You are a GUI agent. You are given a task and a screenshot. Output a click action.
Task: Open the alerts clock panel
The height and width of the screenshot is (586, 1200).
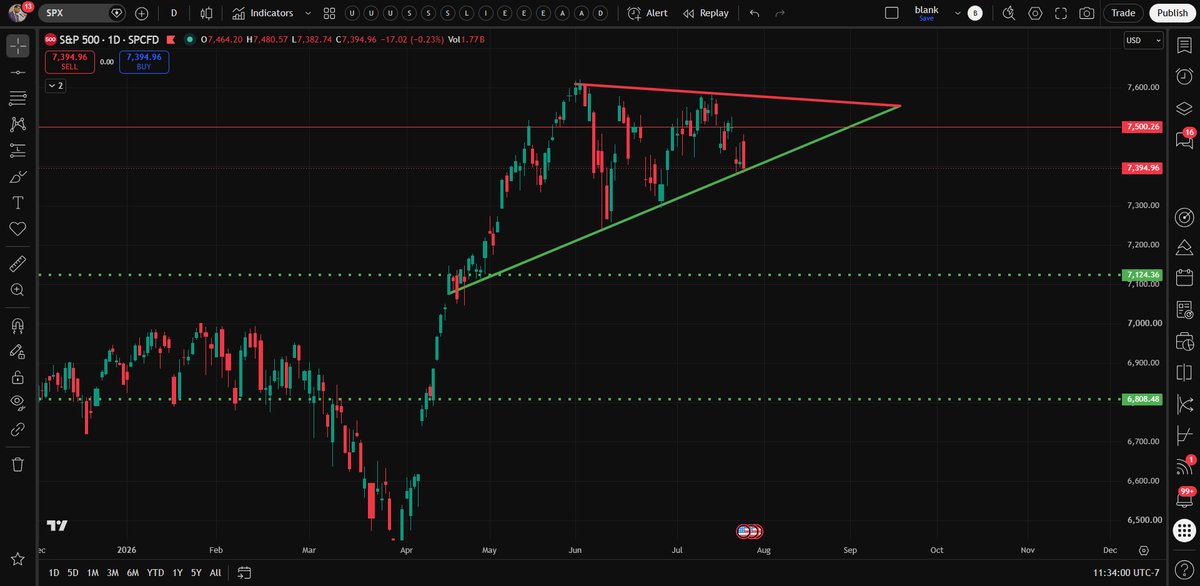[1185, 77]
